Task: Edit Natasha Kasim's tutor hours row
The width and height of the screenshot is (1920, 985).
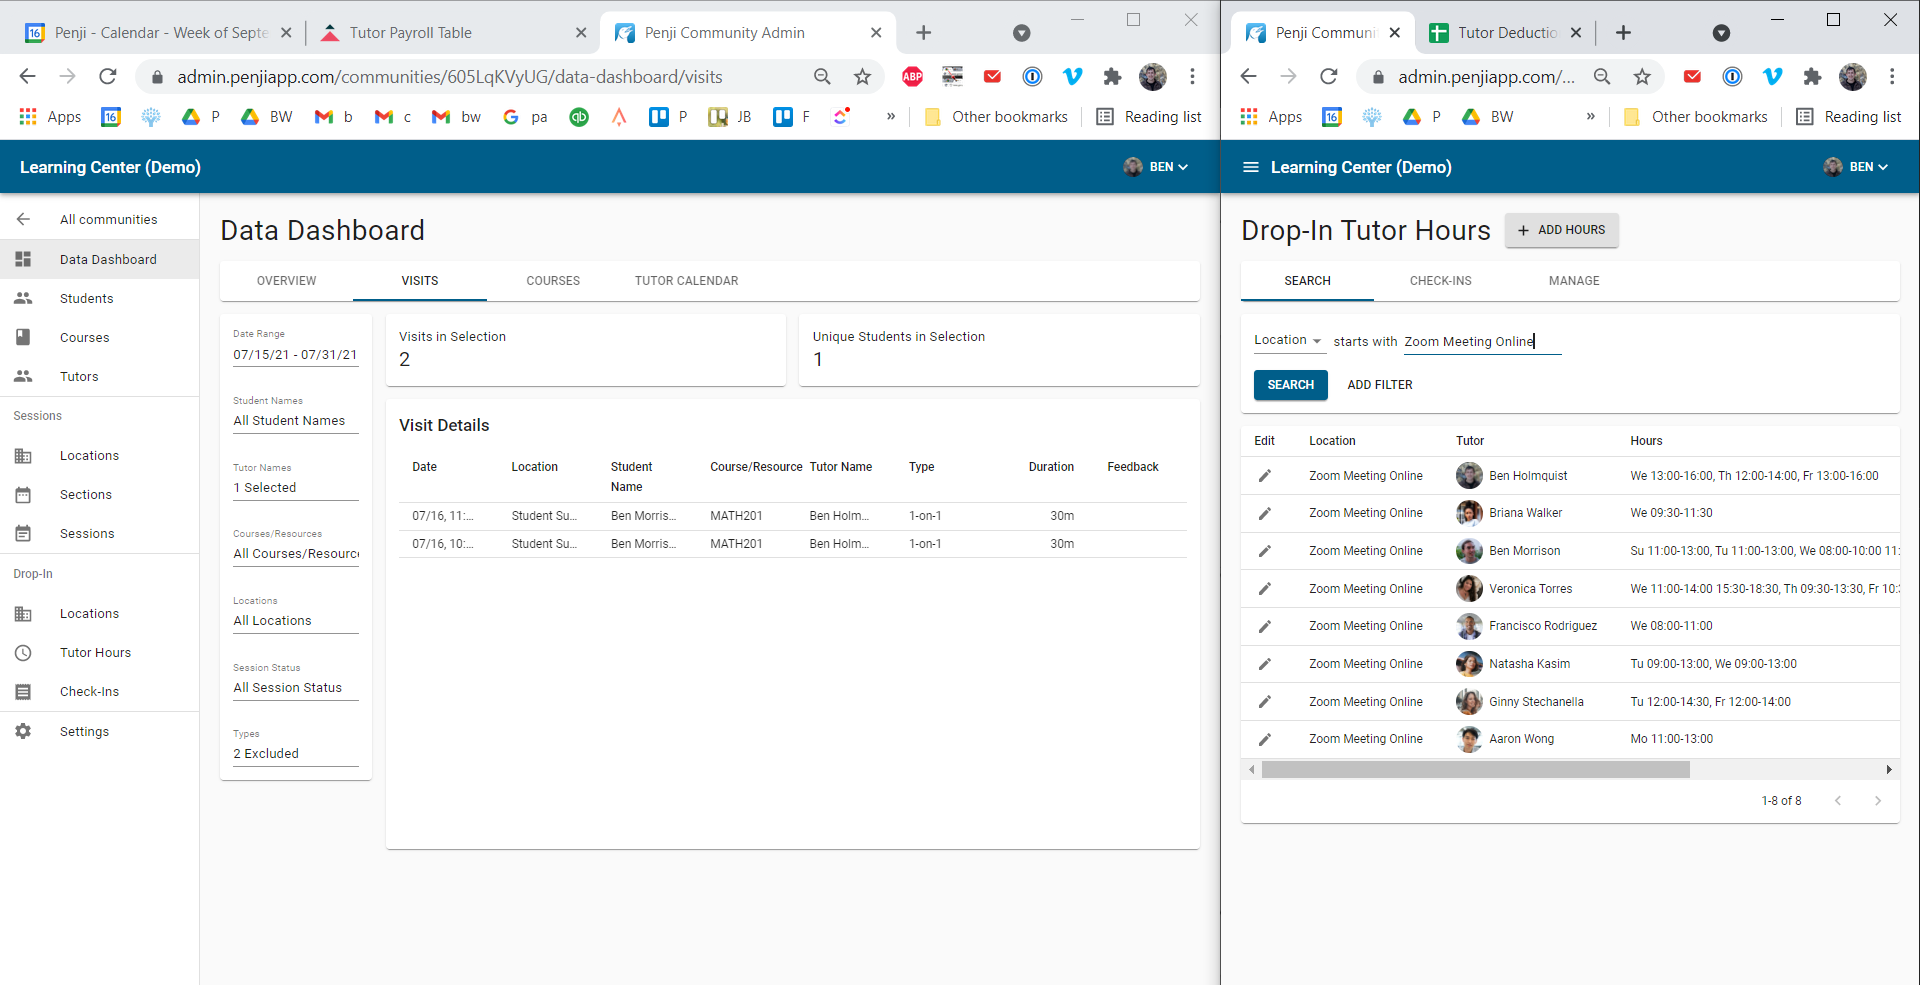Action: [x=1264, y=664]
